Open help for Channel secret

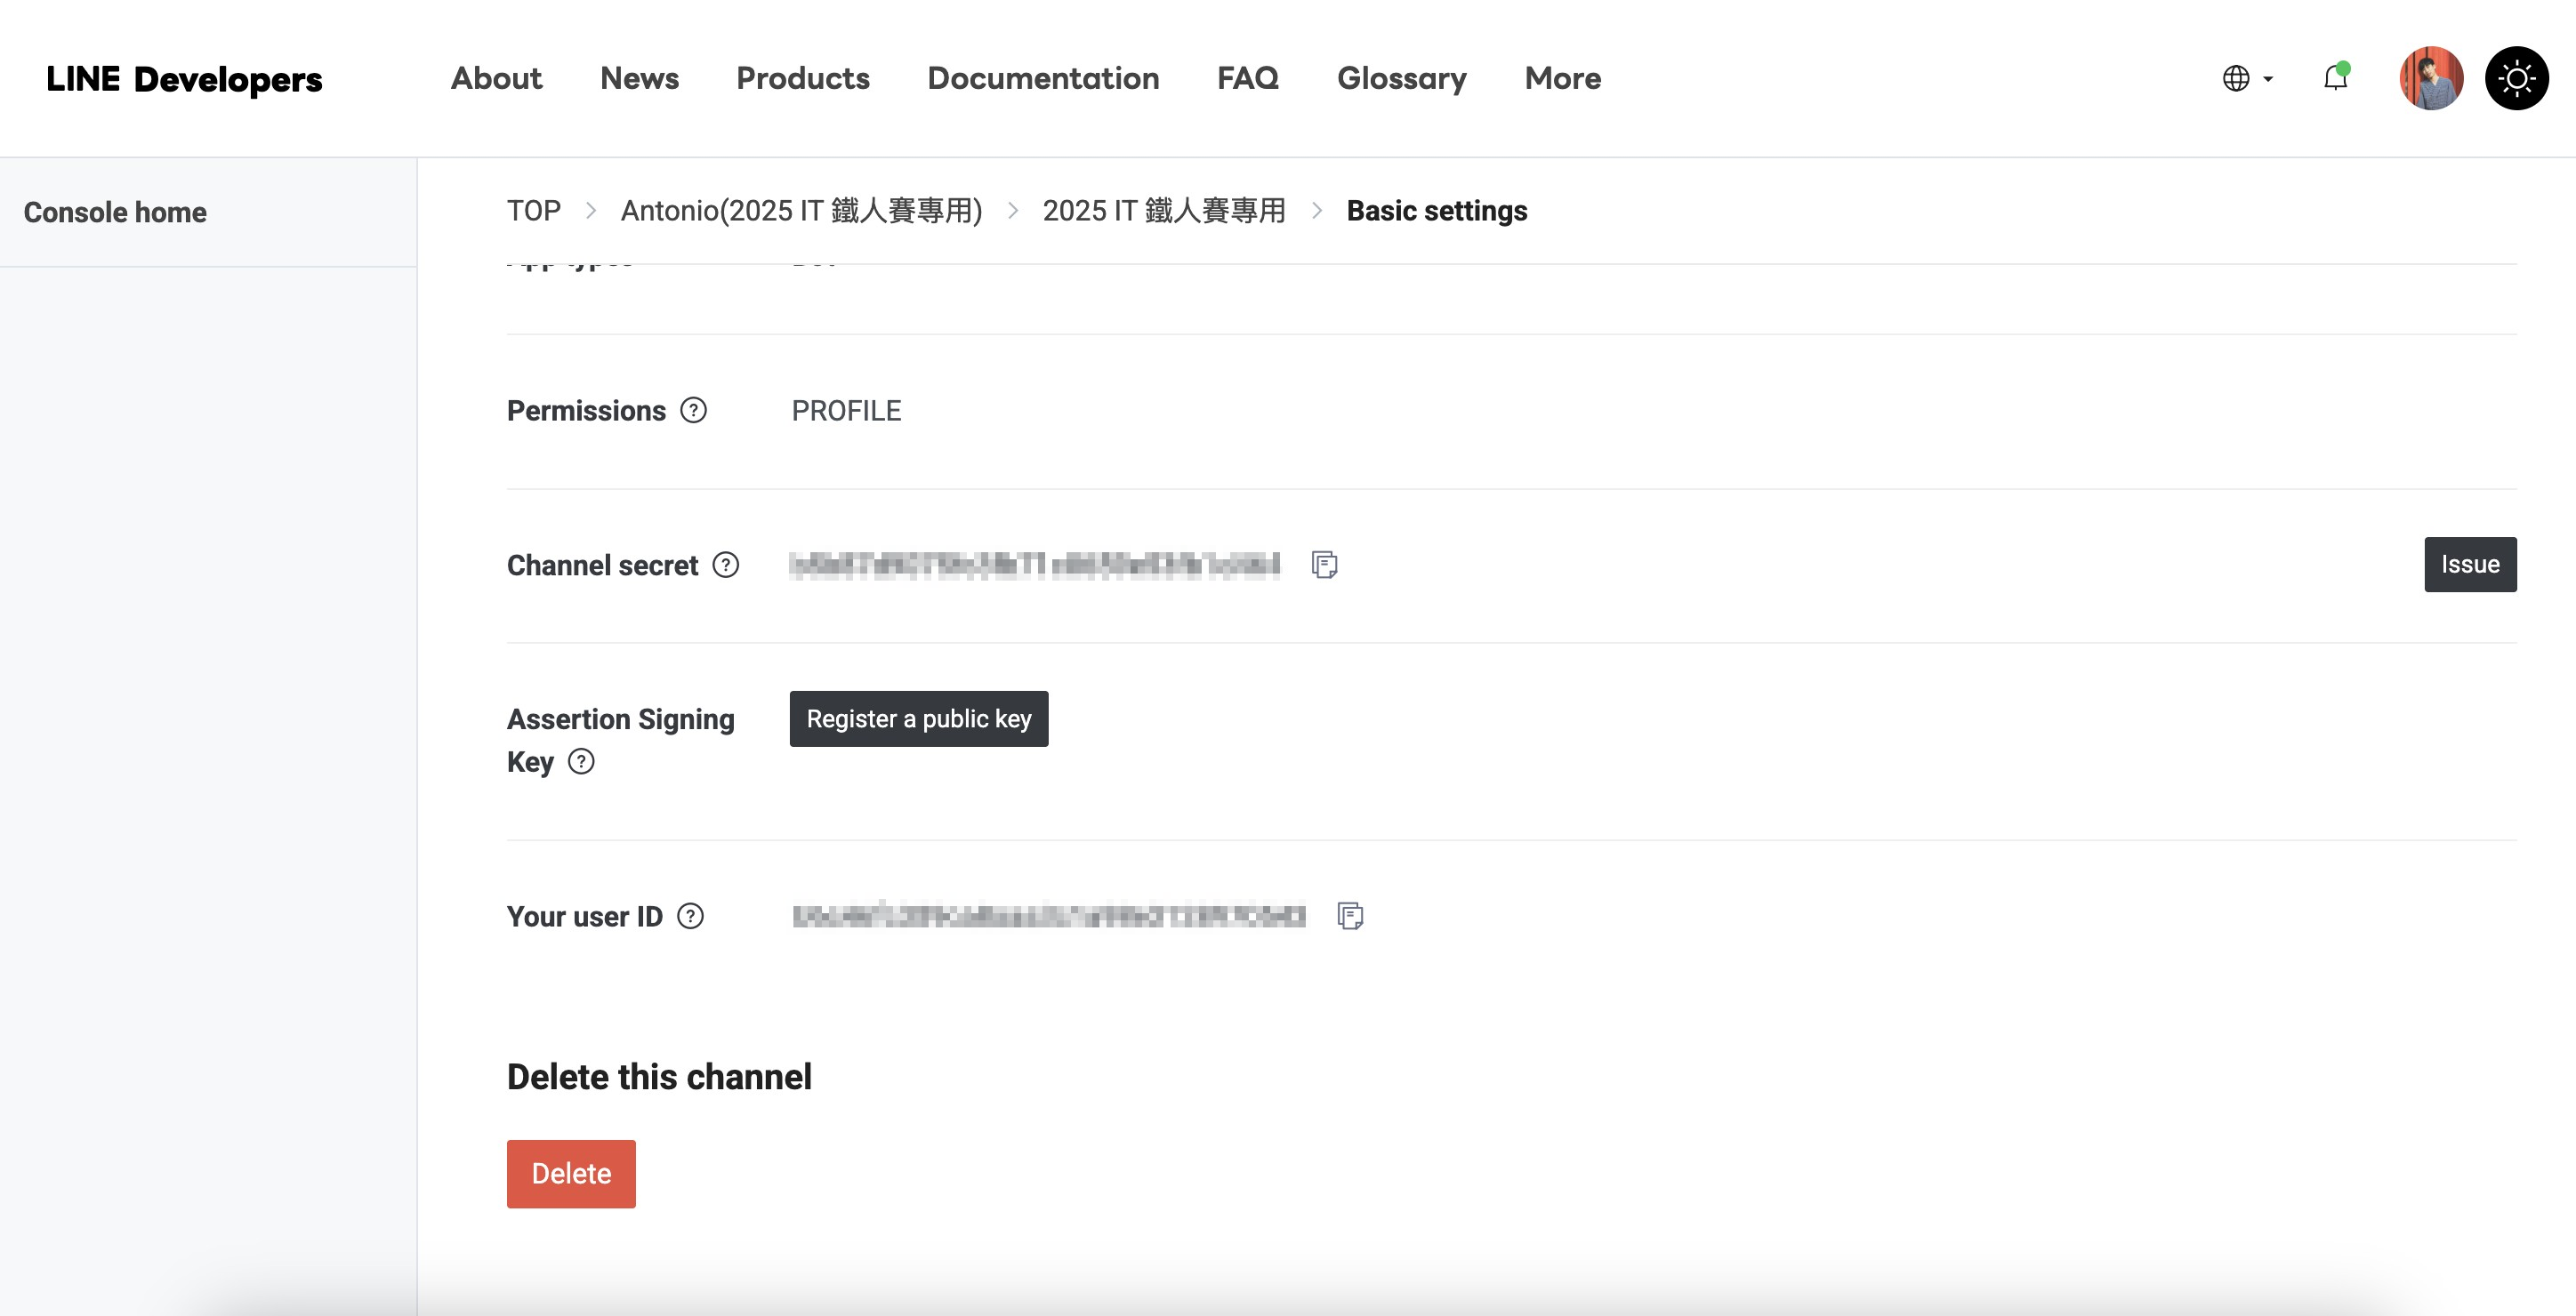tap(726, 565)
